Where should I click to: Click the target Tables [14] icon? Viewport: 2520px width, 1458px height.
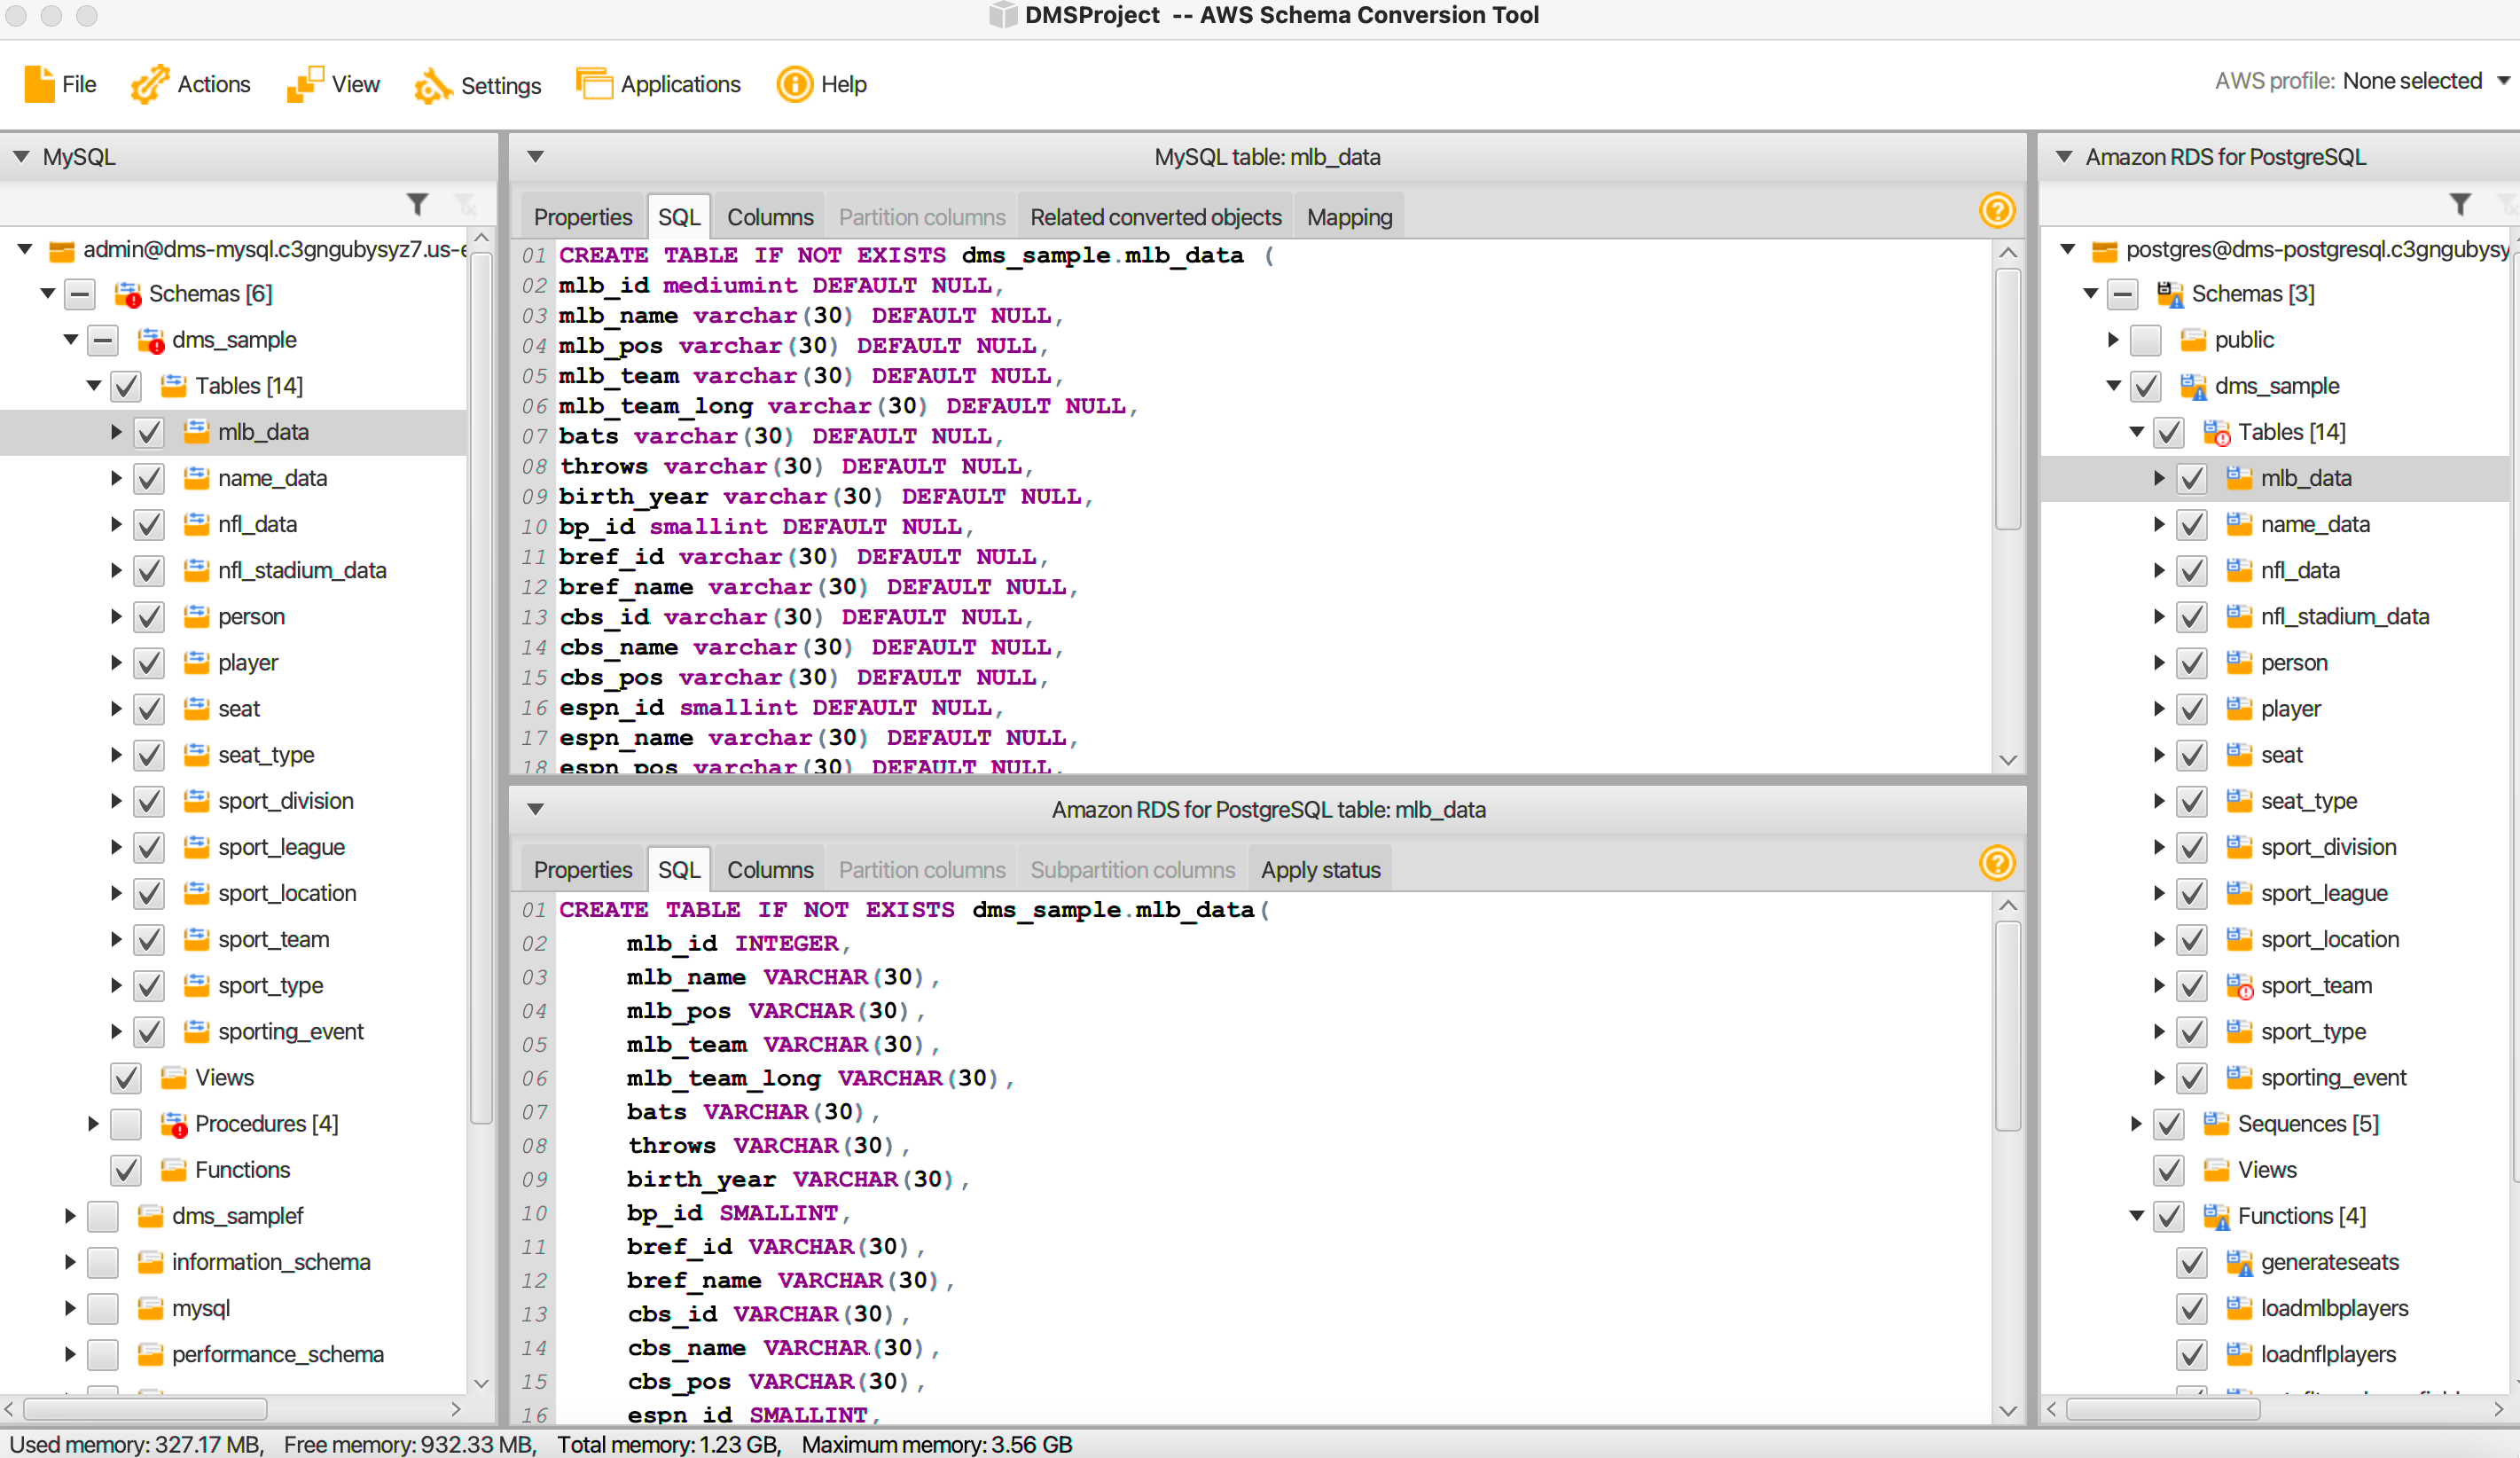pos(2216,432)
